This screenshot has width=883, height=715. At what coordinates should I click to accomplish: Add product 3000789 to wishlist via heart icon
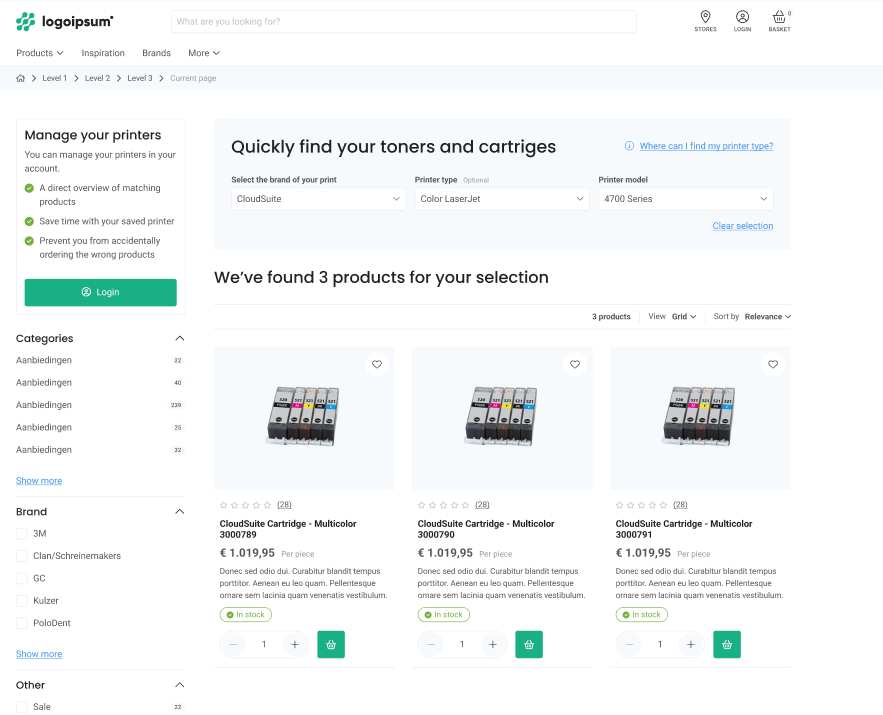pos(377,364)
